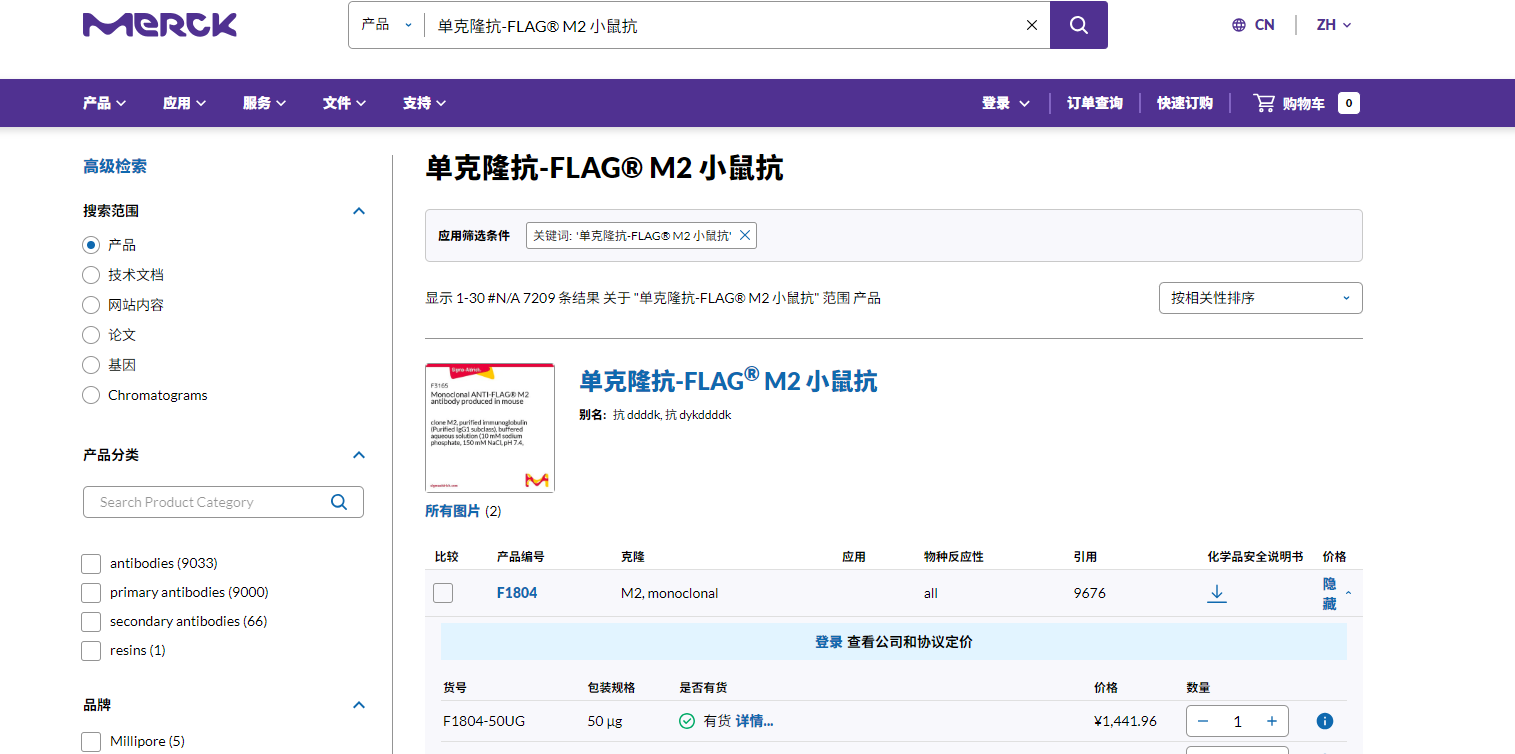The image size is (1515, 754).
Task: Open the shopping cart icon
Action: tap(1264, 103)
